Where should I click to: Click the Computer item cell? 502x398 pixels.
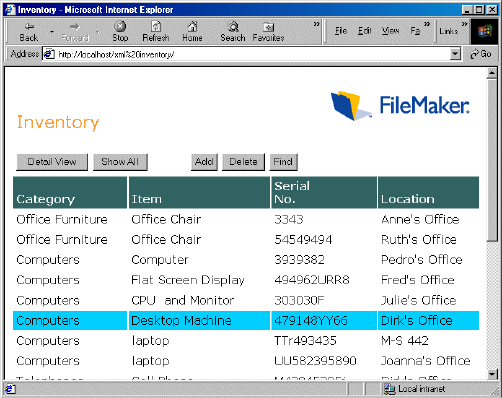point(160,260)
